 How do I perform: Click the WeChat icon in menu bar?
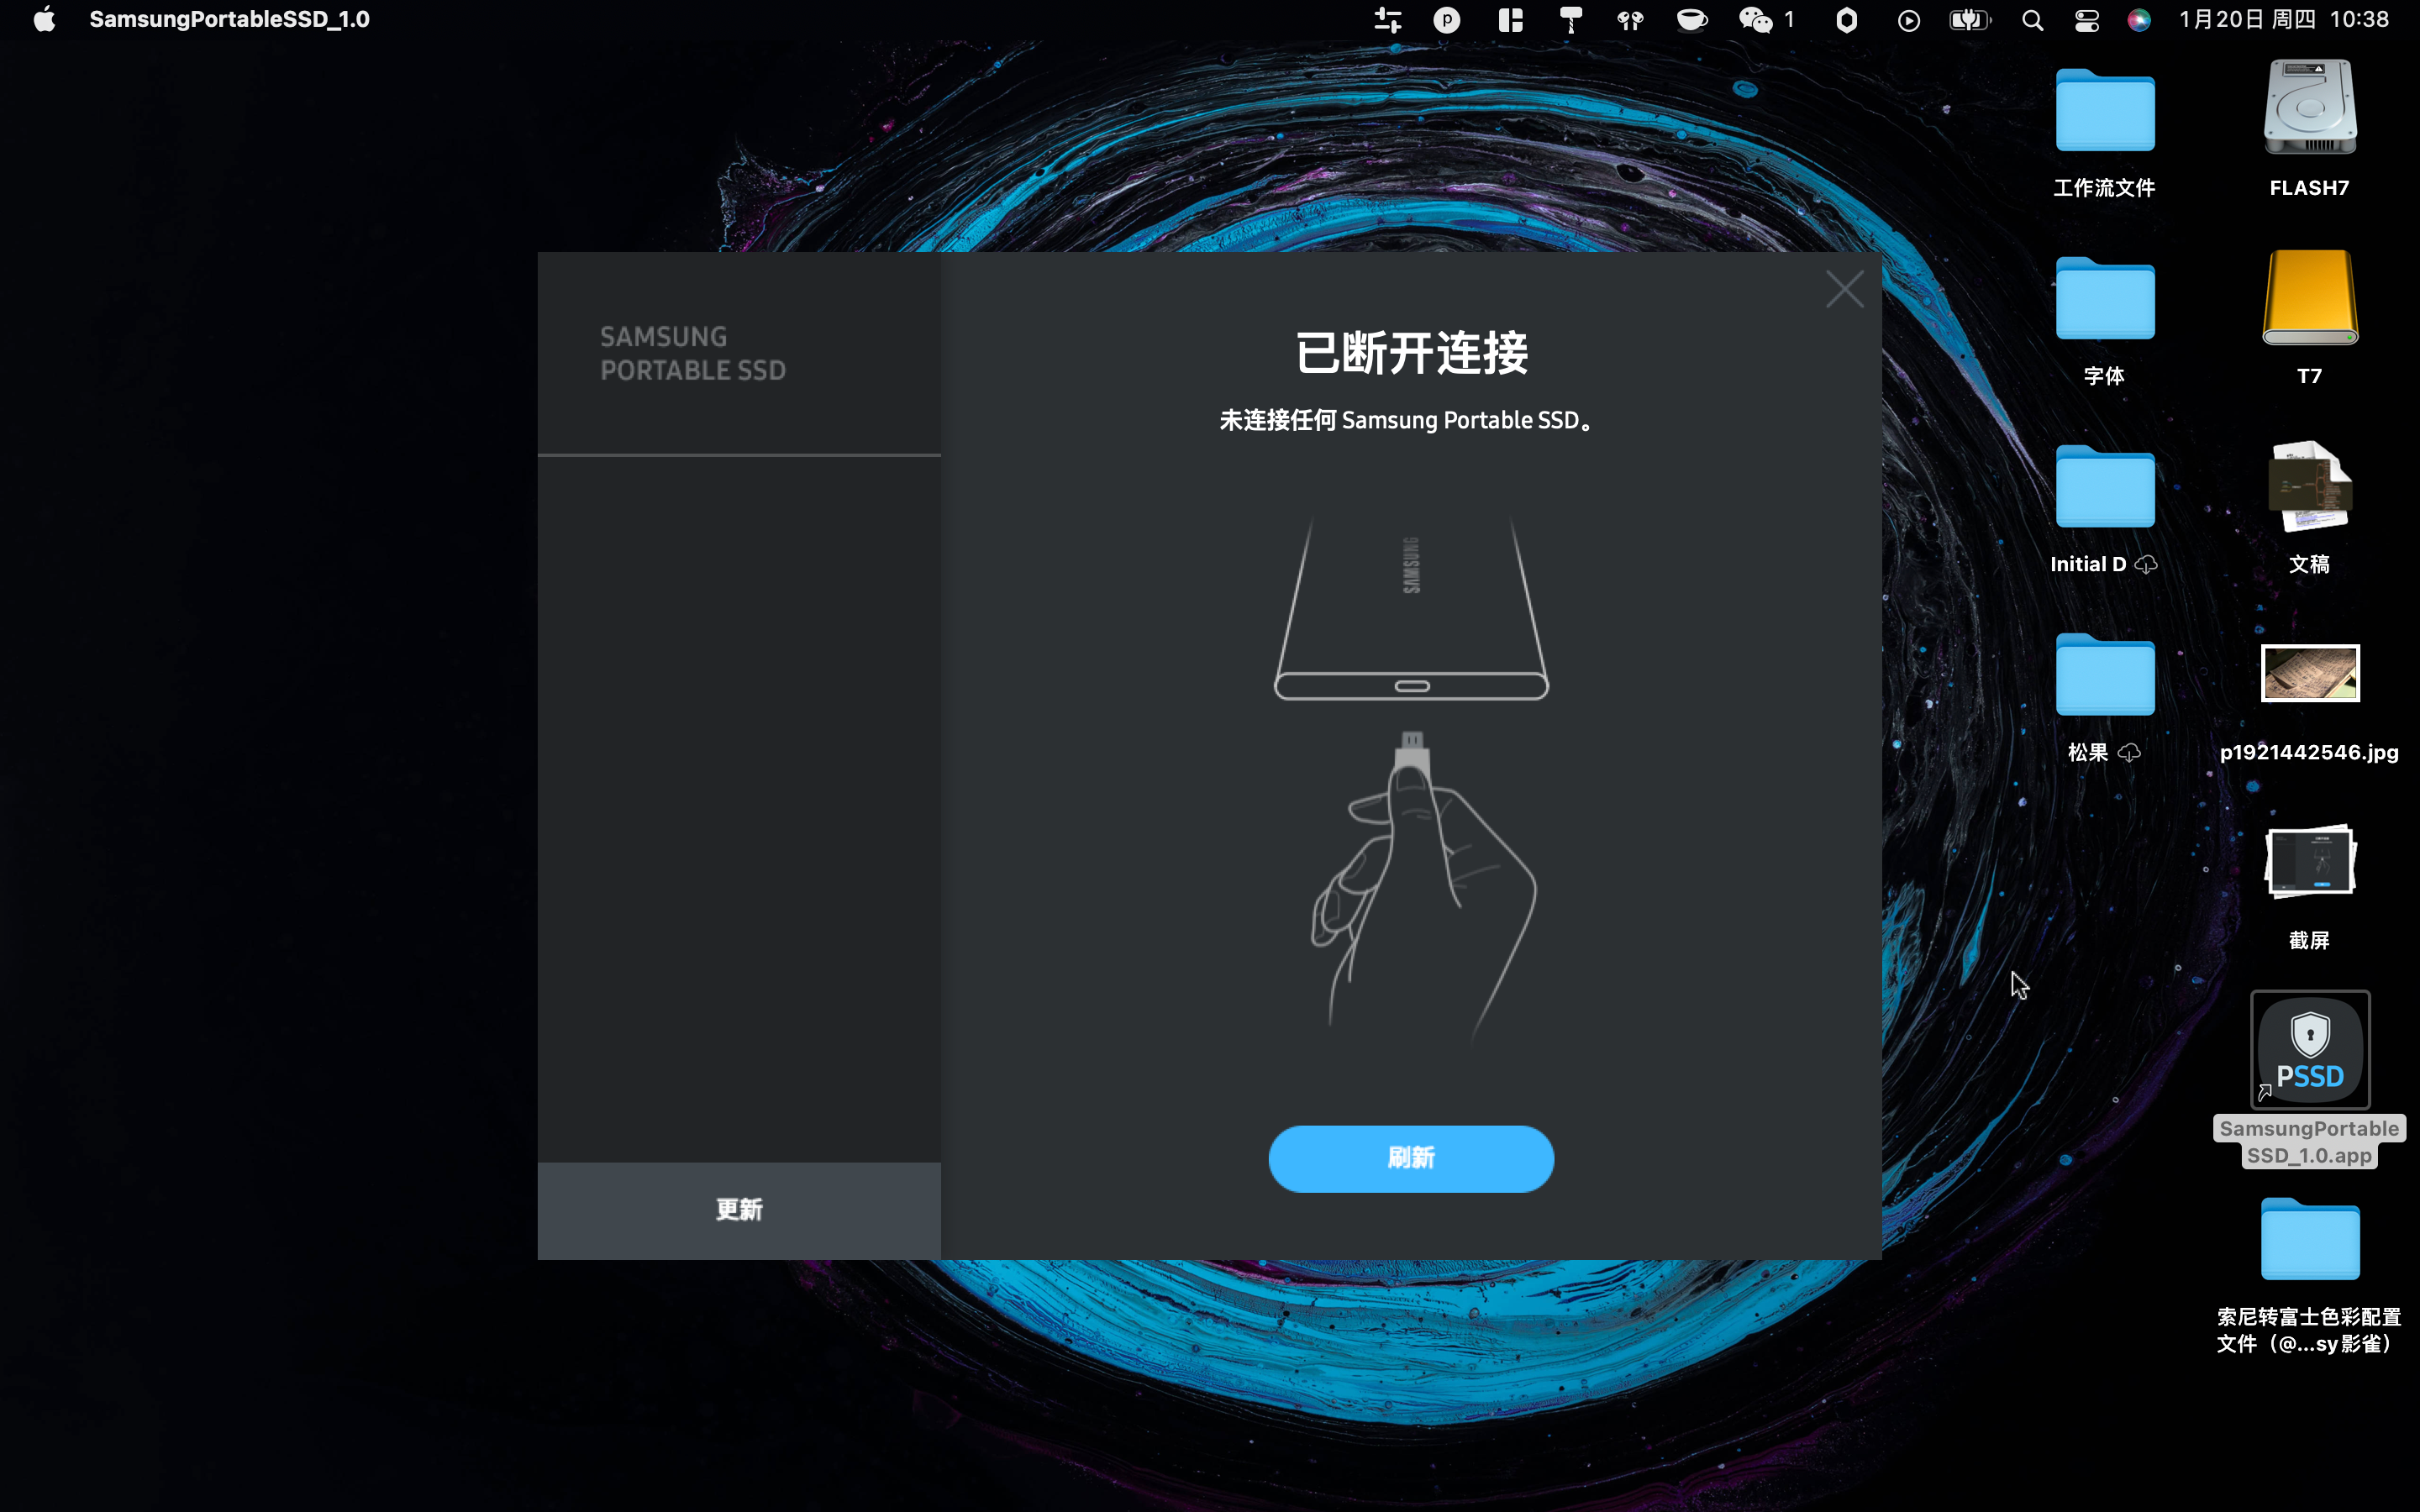(x=1755, y=20)
